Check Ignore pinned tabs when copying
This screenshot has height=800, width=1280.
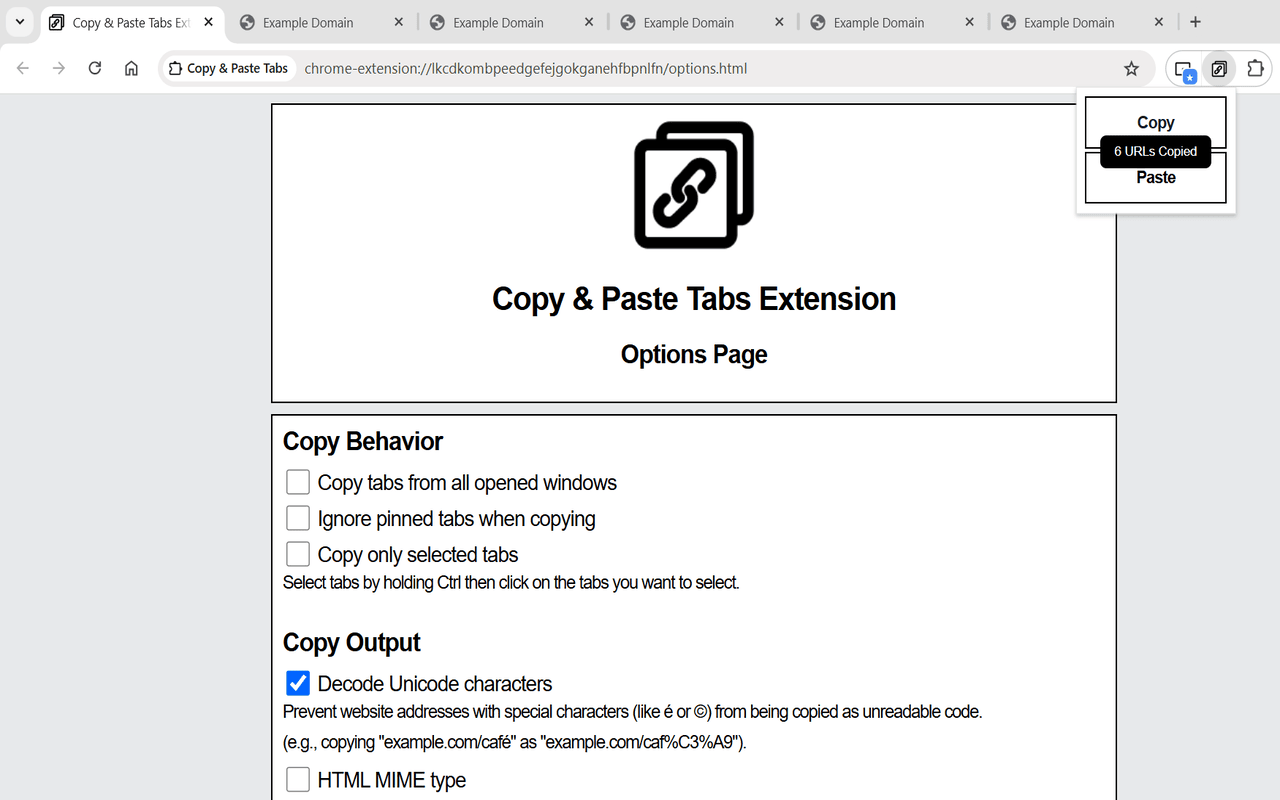click(298, 517)
